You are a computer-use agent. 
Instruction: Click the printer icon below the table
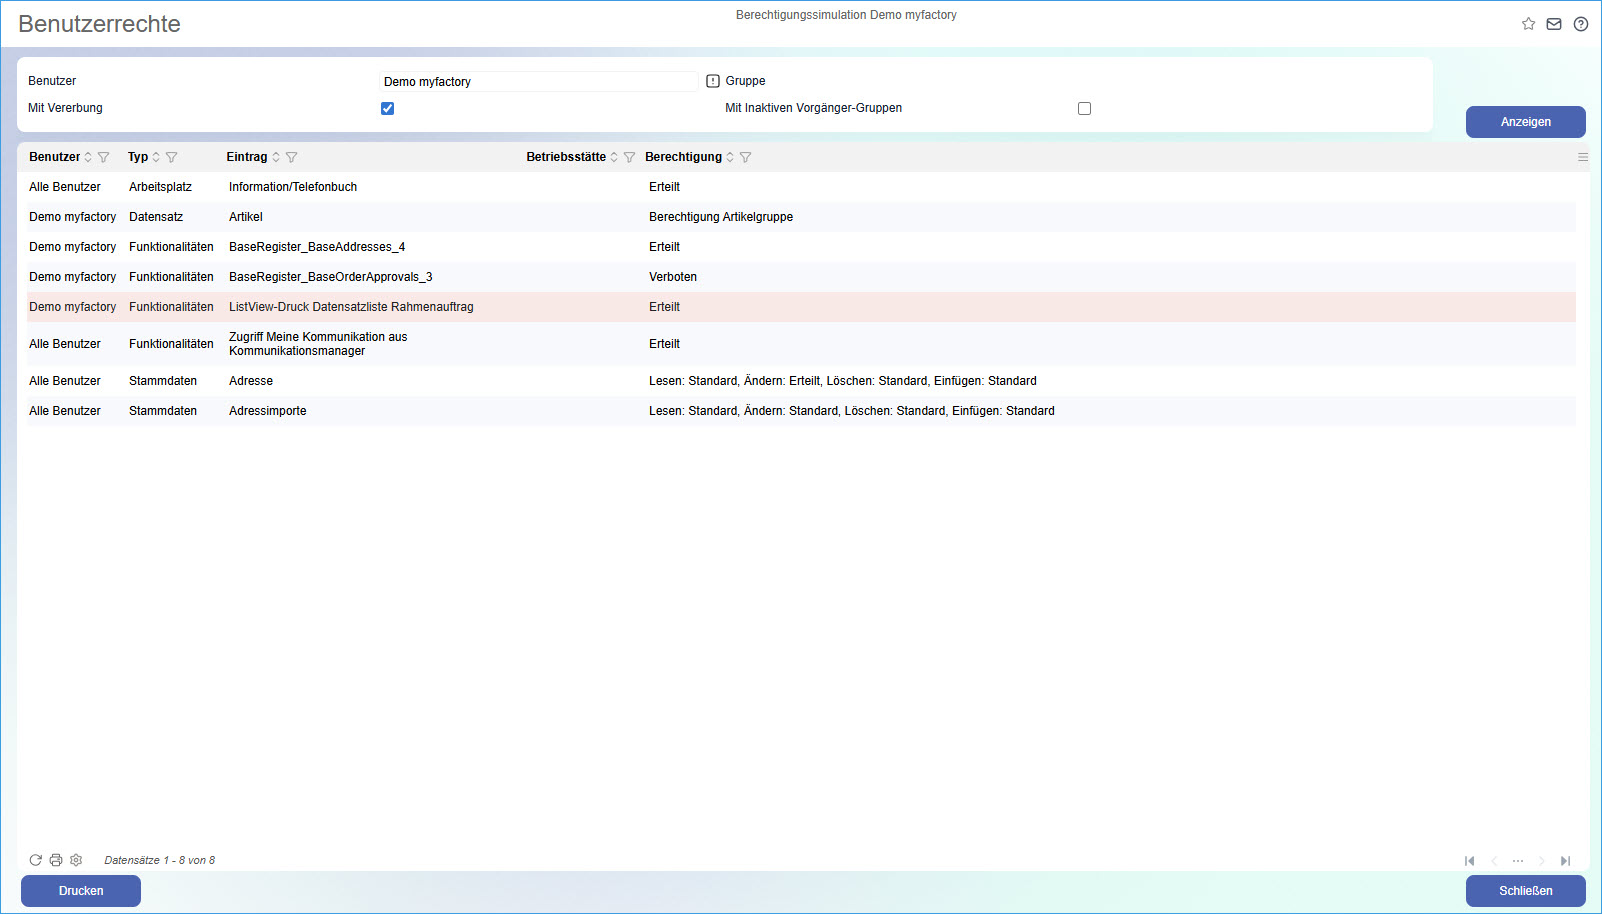click(x=56, y=860)
